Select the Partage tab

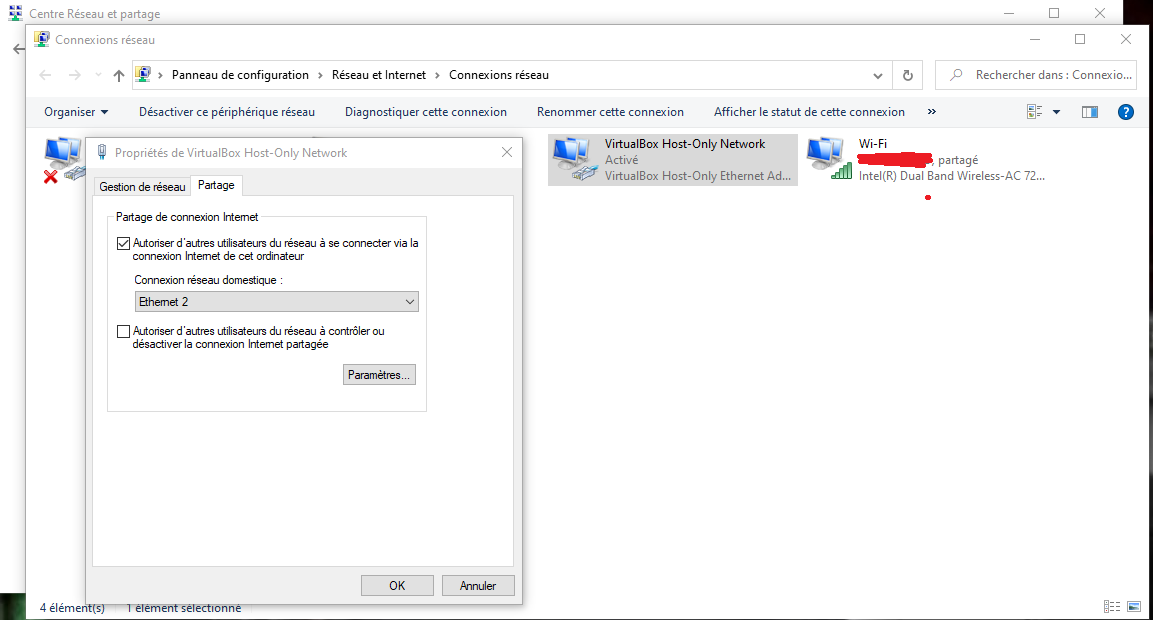(x=216, y=185)
